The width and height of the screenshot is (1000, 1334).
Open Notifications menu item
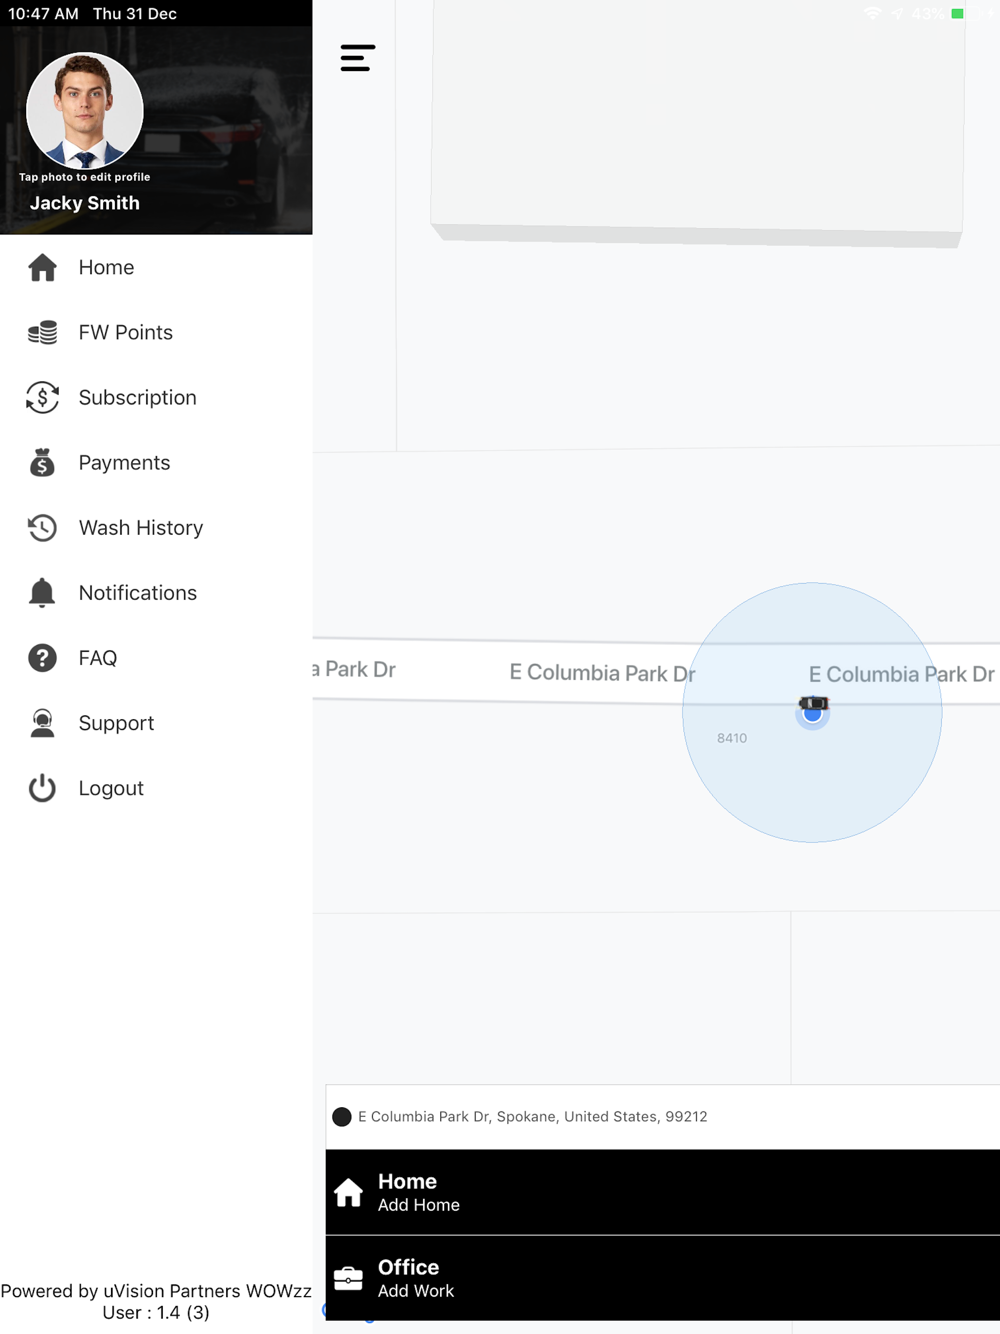[156, 593]
